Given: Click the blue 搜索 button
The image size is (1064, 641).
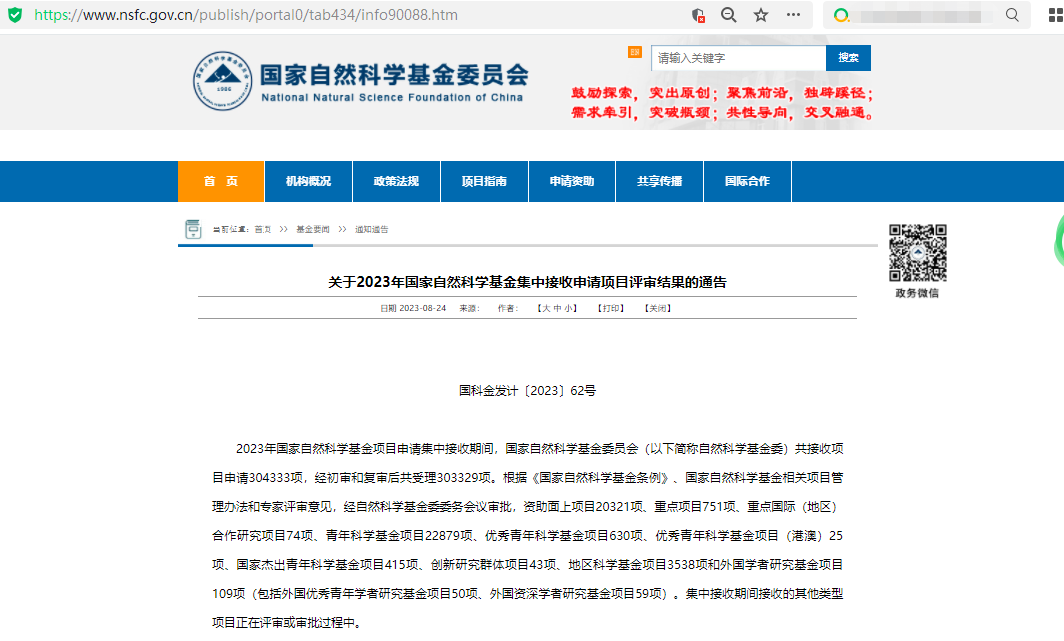Looking at the screenshot, I should tap(848, 58).
